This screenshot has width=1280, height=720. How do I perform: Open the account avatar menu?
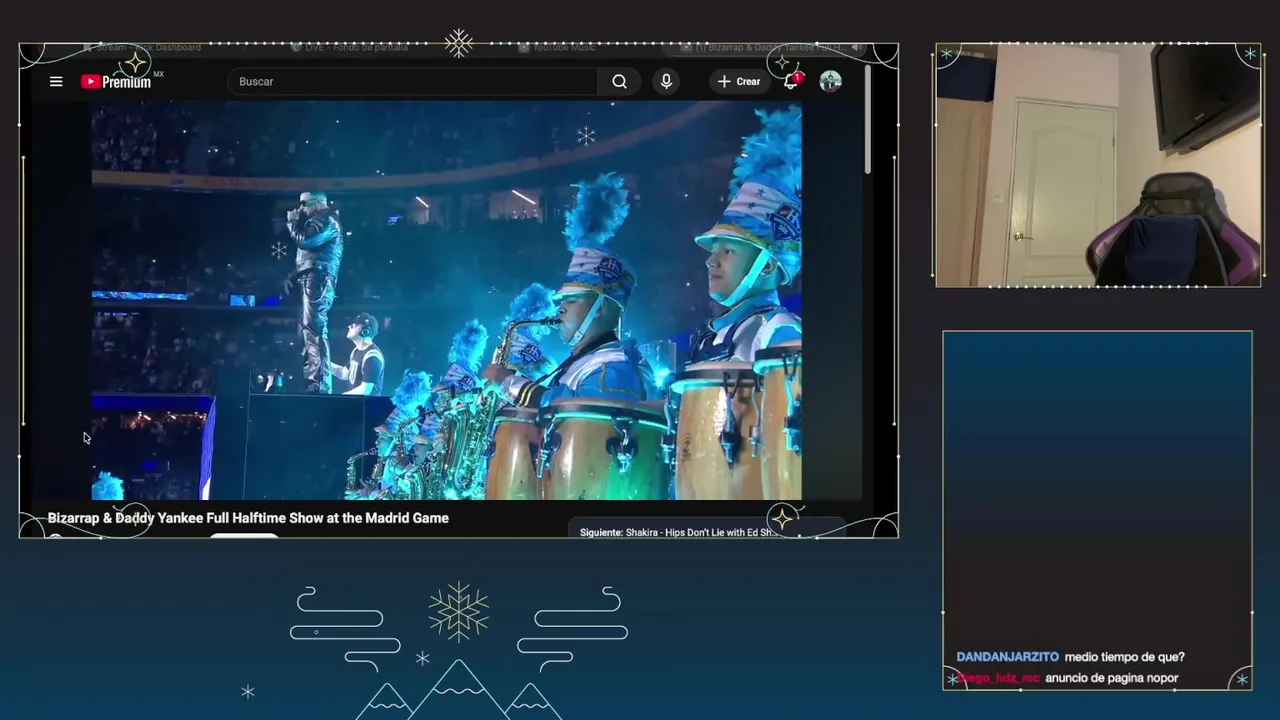tap(830, 82)
